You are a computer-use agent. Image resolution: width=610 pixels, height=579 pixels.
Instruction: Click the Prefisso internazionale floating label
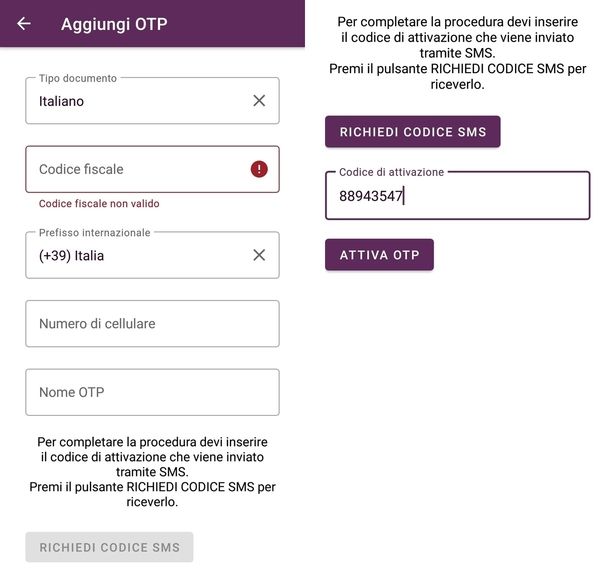tap(95, 233)
